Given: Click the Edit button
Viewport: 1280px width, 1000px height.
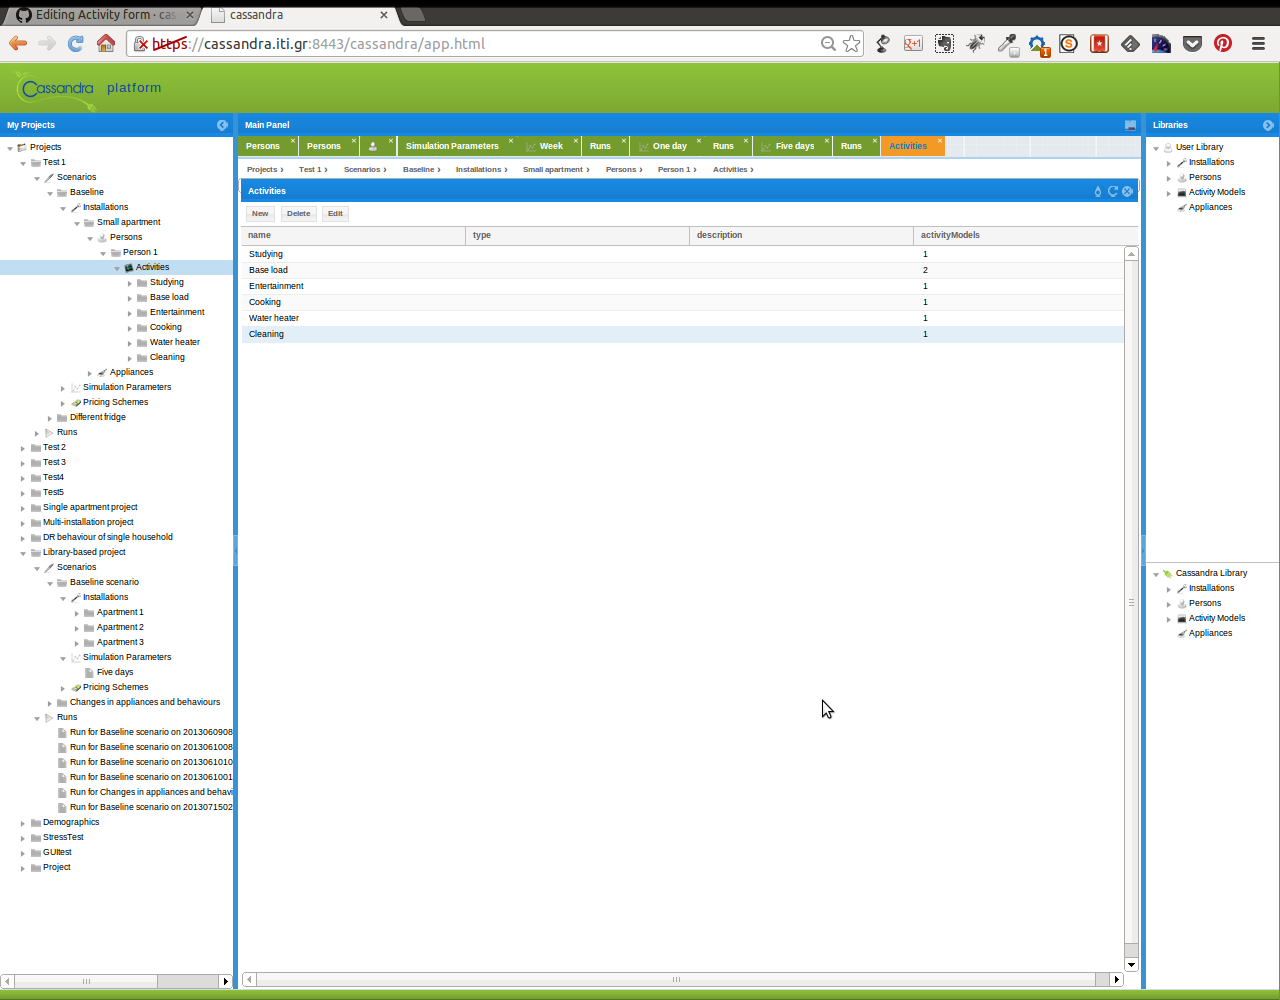Looking at the screenshot, I should click(x=335, y=214).
